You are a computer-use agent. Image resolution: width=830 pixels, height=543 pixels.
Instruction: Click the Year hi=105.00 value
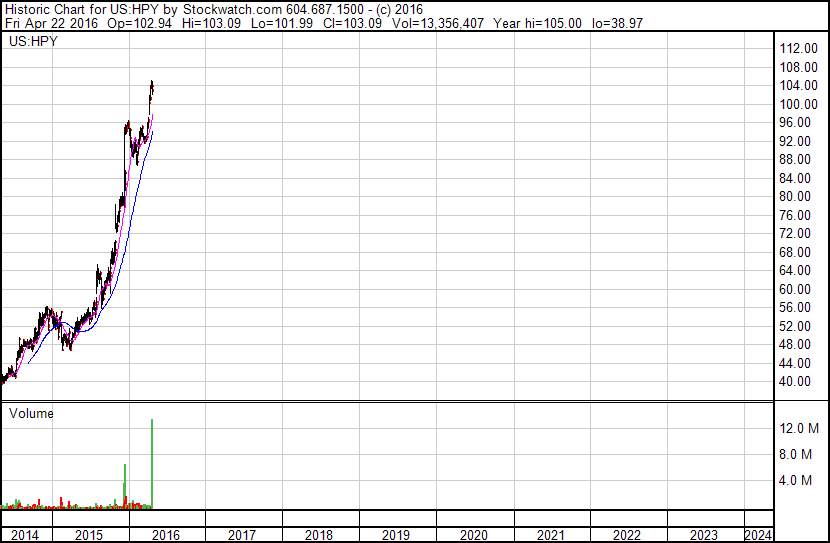pos(537,23)
